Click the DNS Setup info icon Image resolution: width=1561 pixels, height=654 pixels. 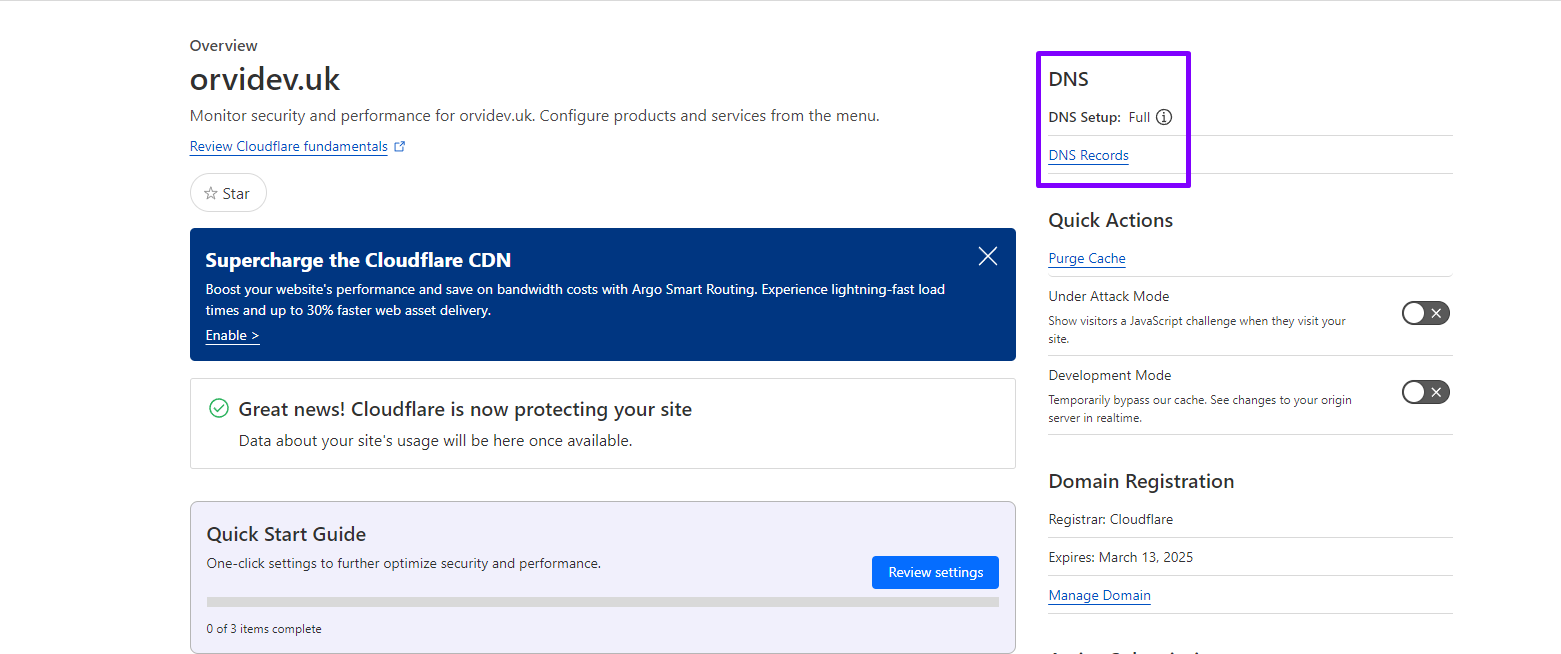point(1164,117)
